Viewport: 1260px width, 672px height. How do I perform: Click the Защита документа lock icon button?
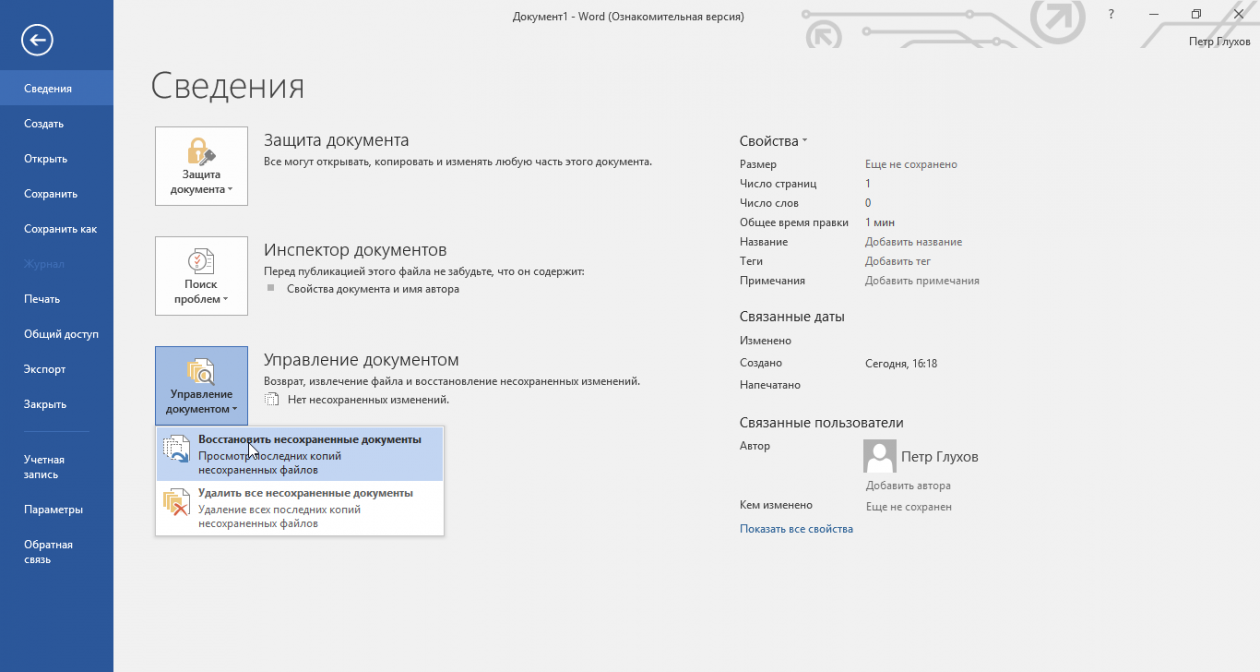pos(201,166)
